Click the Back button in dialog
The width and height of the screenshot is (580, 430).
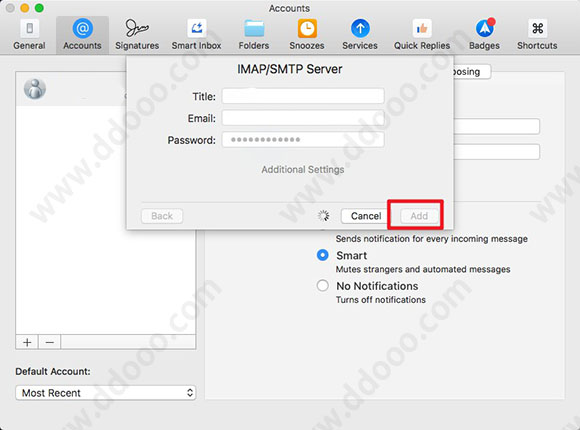(162, 216)
